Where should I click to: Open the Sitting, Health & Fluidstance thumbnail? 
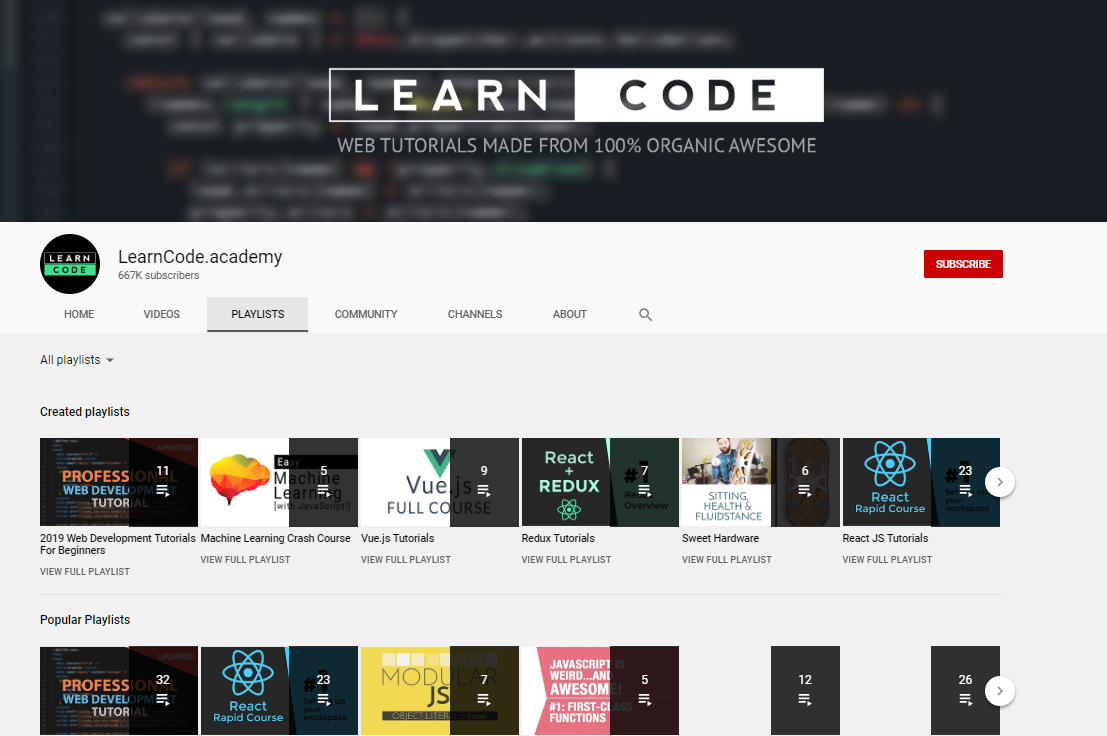point(761,482)
